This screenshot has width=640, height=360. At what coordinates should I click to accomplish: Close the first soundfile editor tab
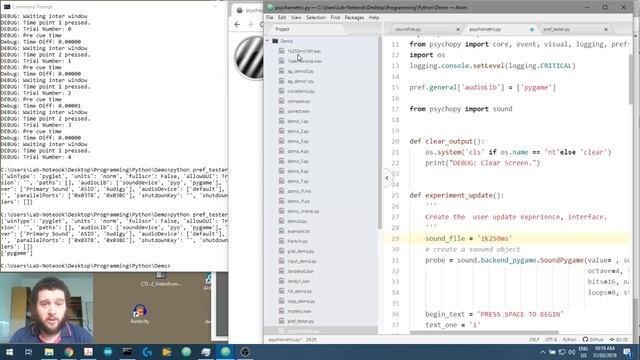point(458,29)
